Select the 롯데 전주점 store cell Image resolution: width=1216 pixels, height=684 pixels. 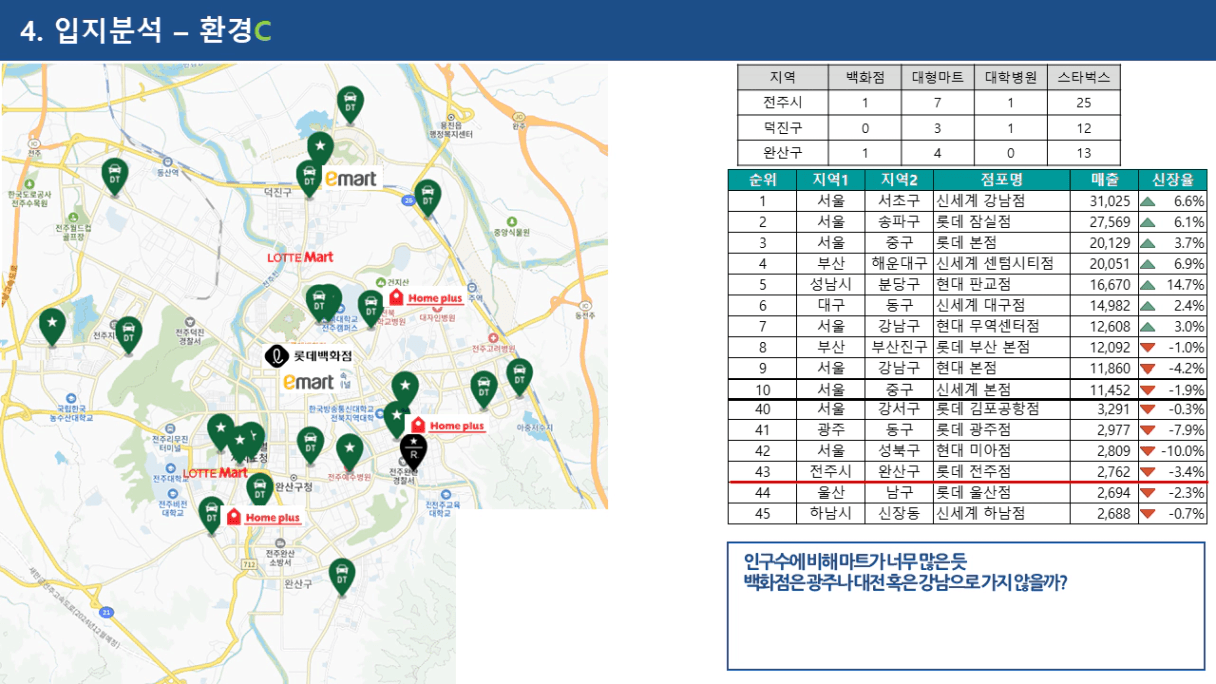pos(1001,471)
